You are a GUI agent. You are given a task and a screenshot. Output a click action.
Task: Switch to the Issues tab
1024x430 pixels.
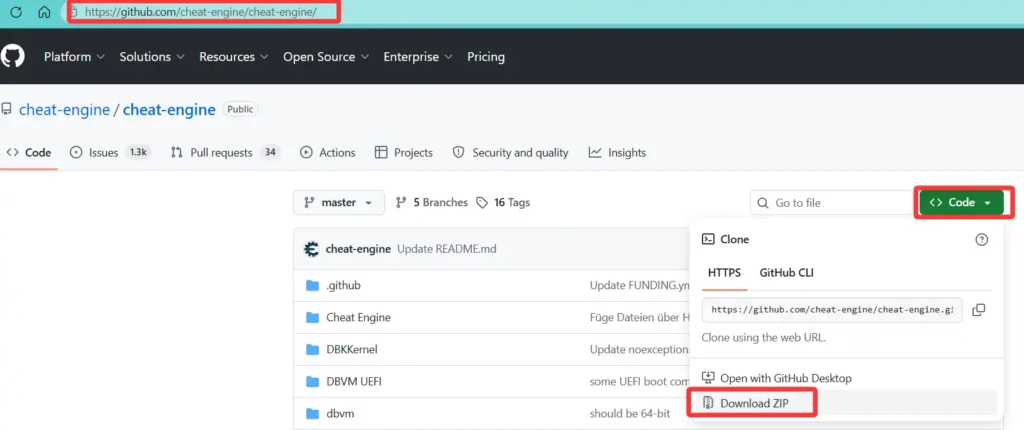coord(110,153)
